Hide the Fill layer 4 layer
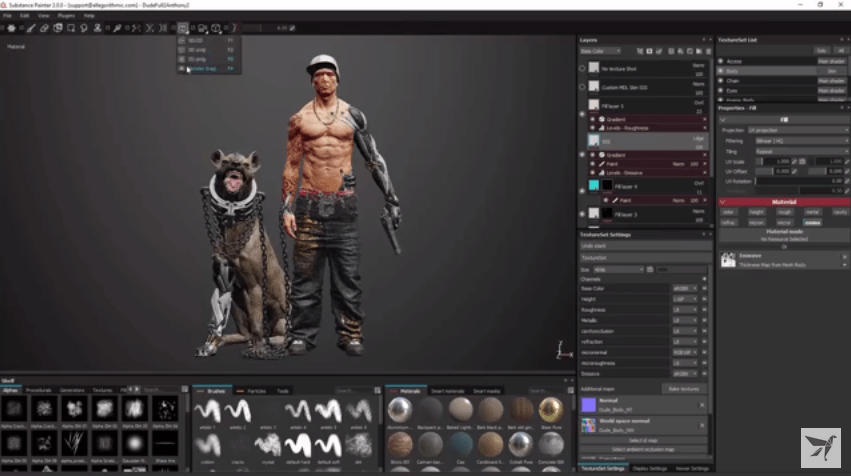The image size is (851, 476). 582,191
